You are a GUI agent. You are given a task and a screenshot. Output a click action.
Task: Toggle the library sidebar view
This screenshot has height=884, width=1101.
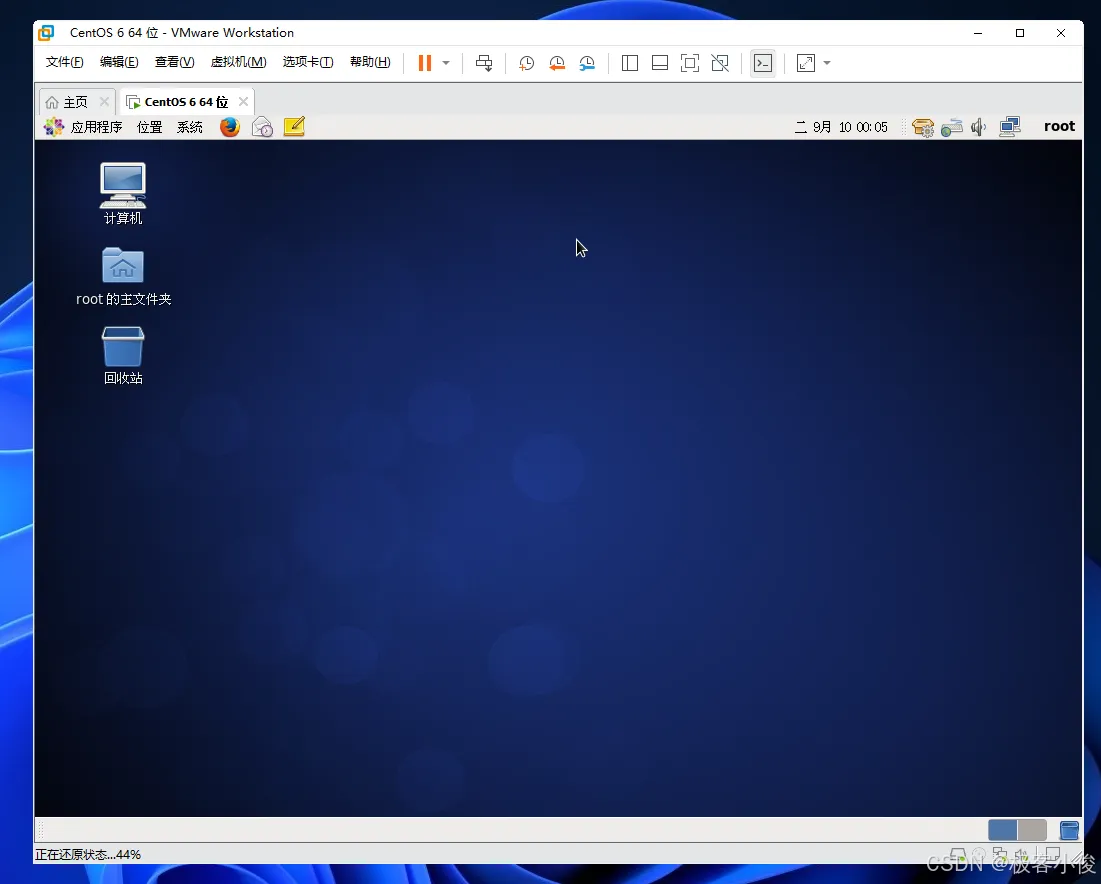(x=630, y=63)
